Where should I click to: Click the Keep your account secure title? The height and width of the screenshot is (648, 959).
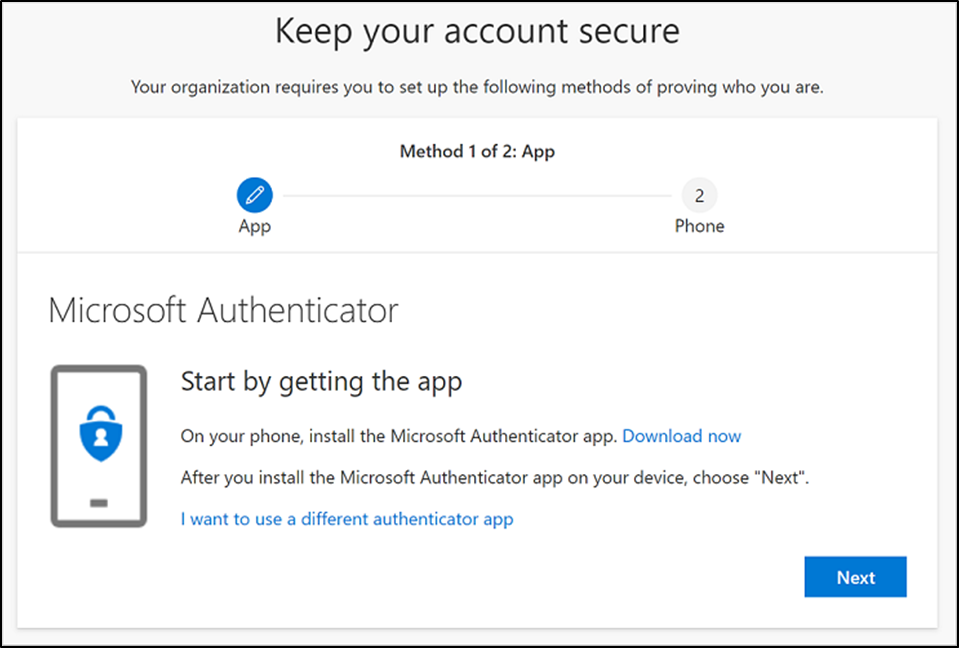coord(477,31)
